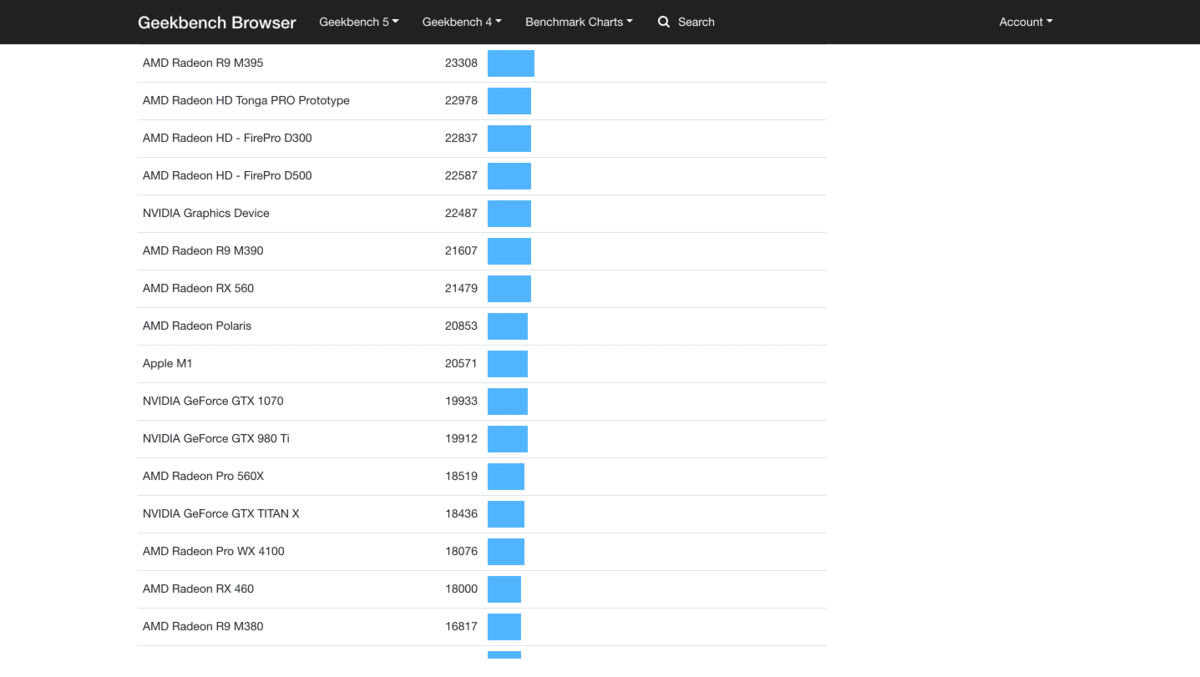Click the score value 21479
Image resolution: width=1200 pixels, height=677 pixels.
pos(461,288)
